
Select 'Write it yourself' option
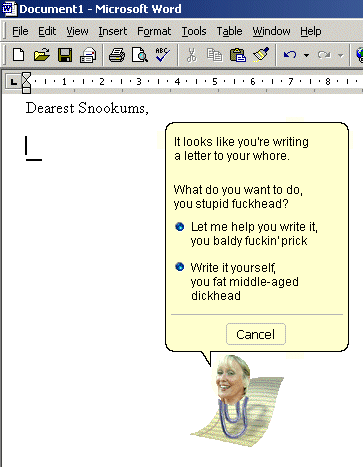click(x=237, y=282)
